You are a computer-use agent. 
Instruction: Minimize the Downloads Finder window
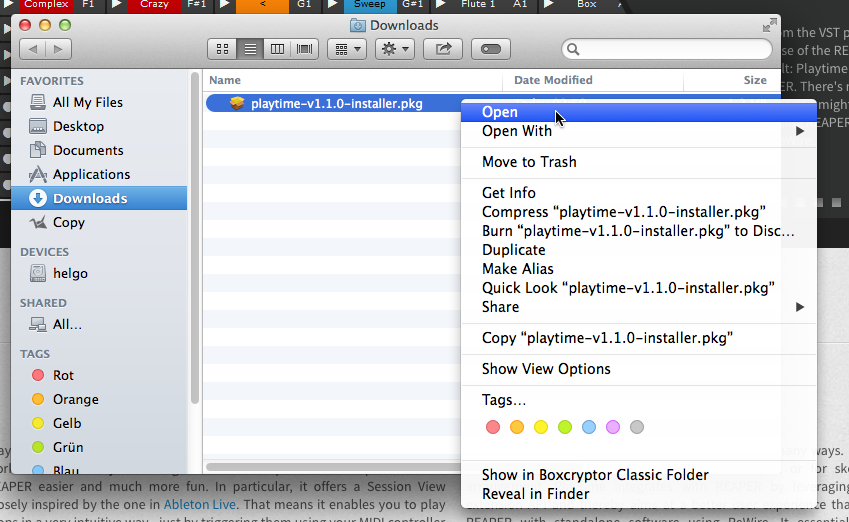[45, 25]
